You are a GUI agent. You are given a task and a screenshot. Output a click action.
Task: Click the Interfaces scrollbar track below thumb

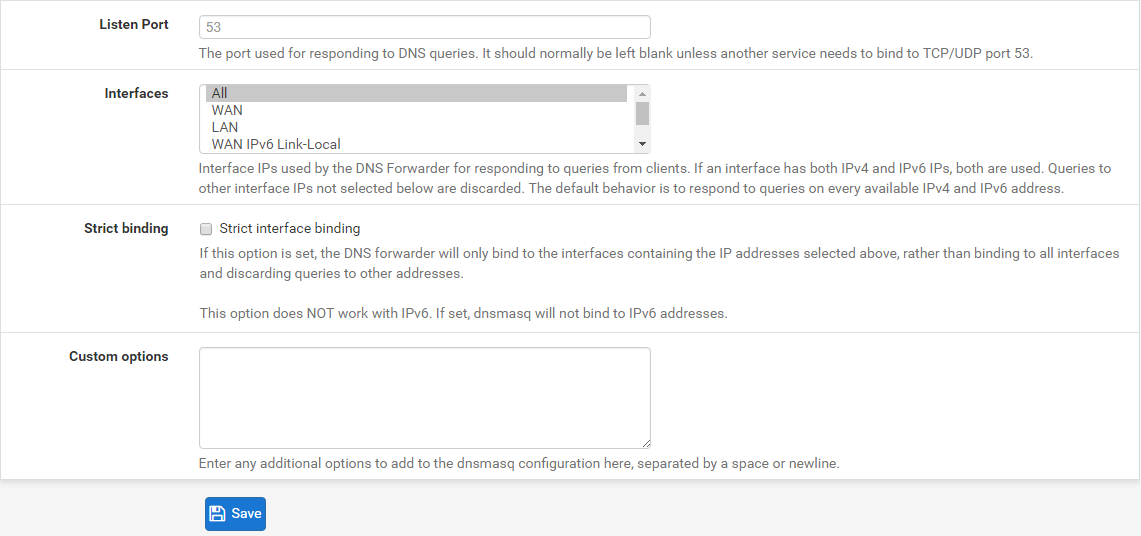click(x=643, y=132)
